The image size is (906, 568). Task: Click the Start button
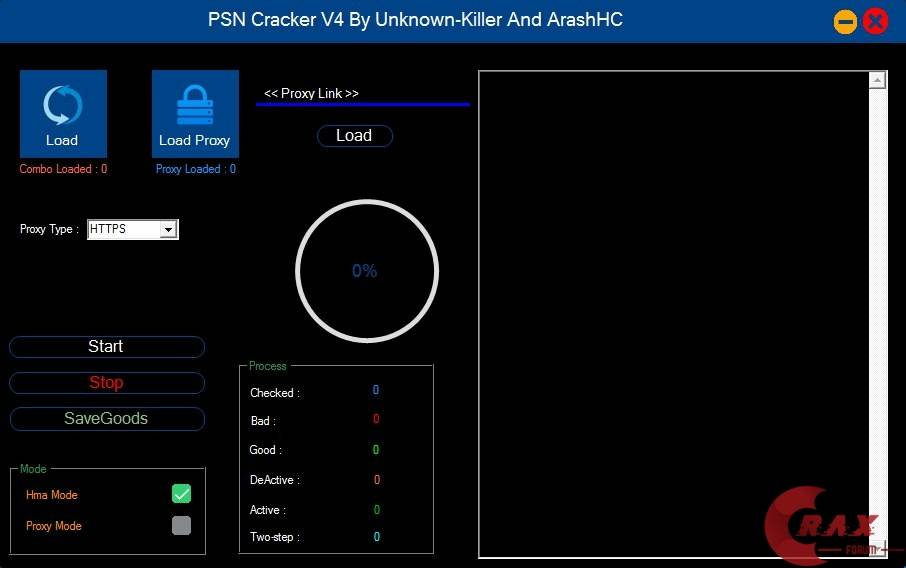107,347
